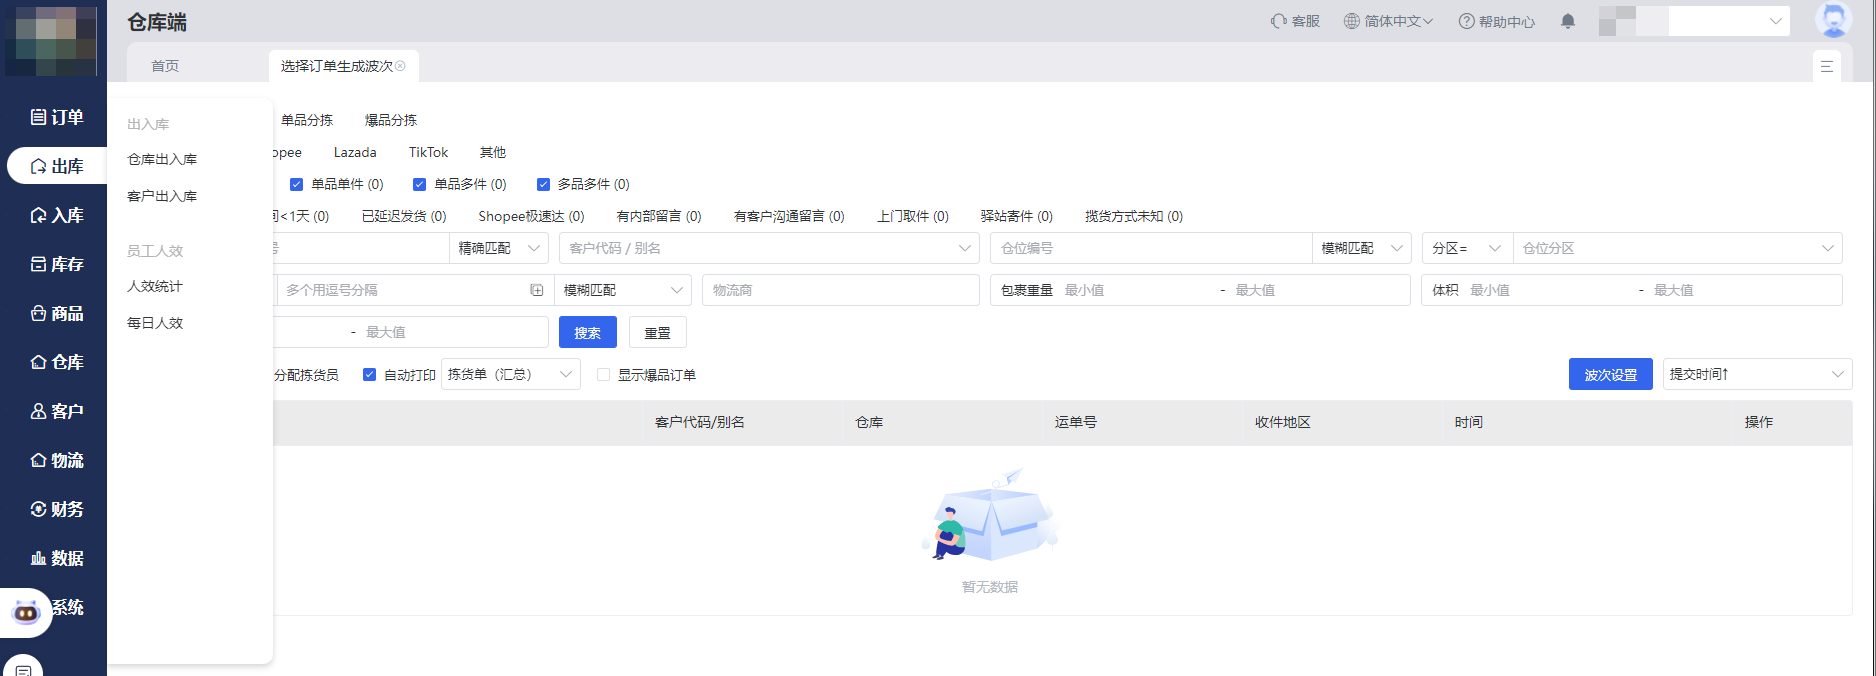Expand 客户代码 / 别名 dropdown

click(769, 248)
